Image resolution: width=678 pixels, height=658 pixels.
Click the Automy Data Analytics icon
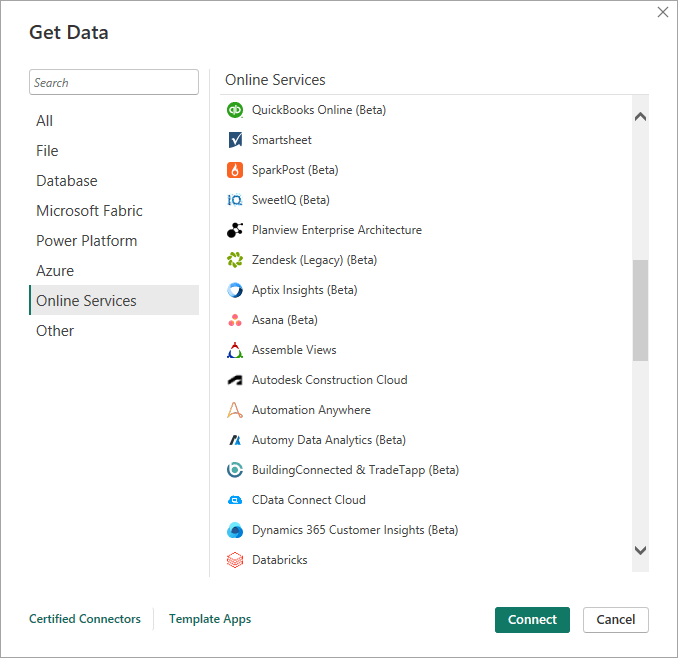235,440
